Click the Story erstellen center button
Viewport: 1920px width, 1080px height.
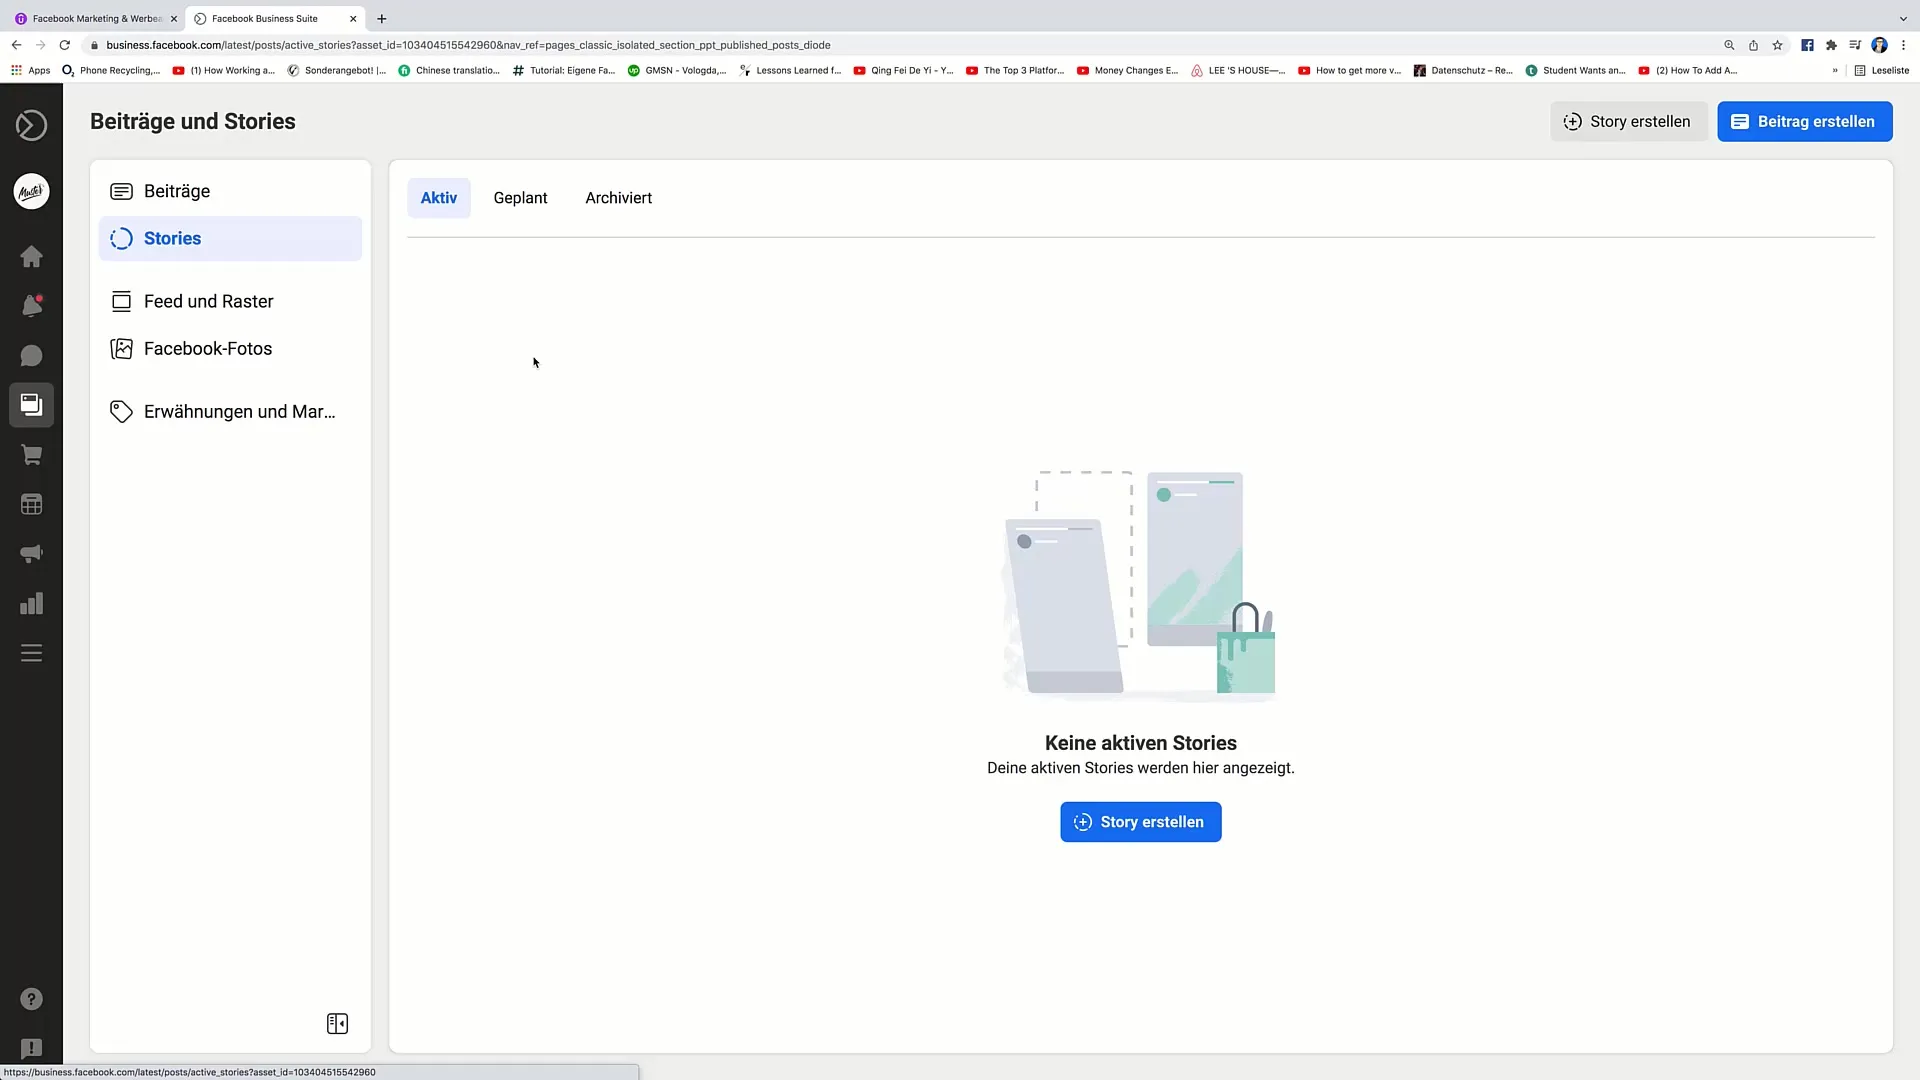point(1141,822)
